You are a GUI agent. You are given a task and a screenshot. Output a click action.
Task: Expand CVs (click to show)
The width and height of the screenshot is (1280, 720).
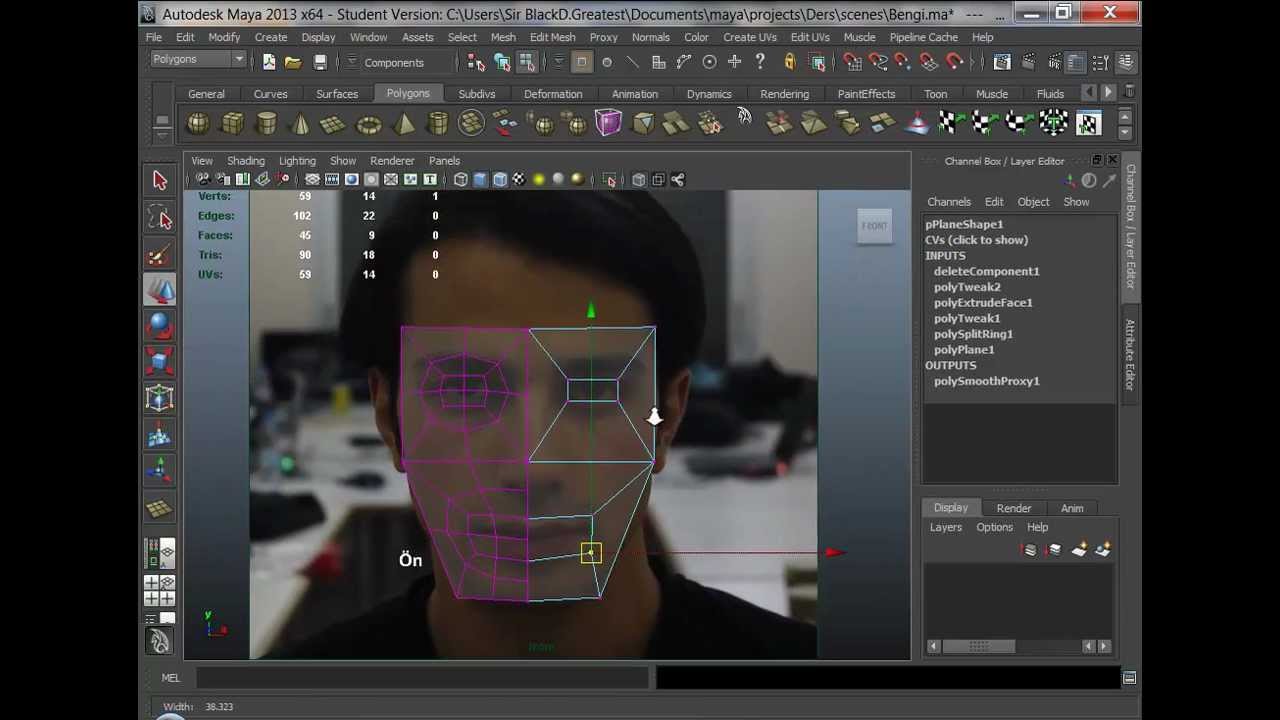point(976,240)
